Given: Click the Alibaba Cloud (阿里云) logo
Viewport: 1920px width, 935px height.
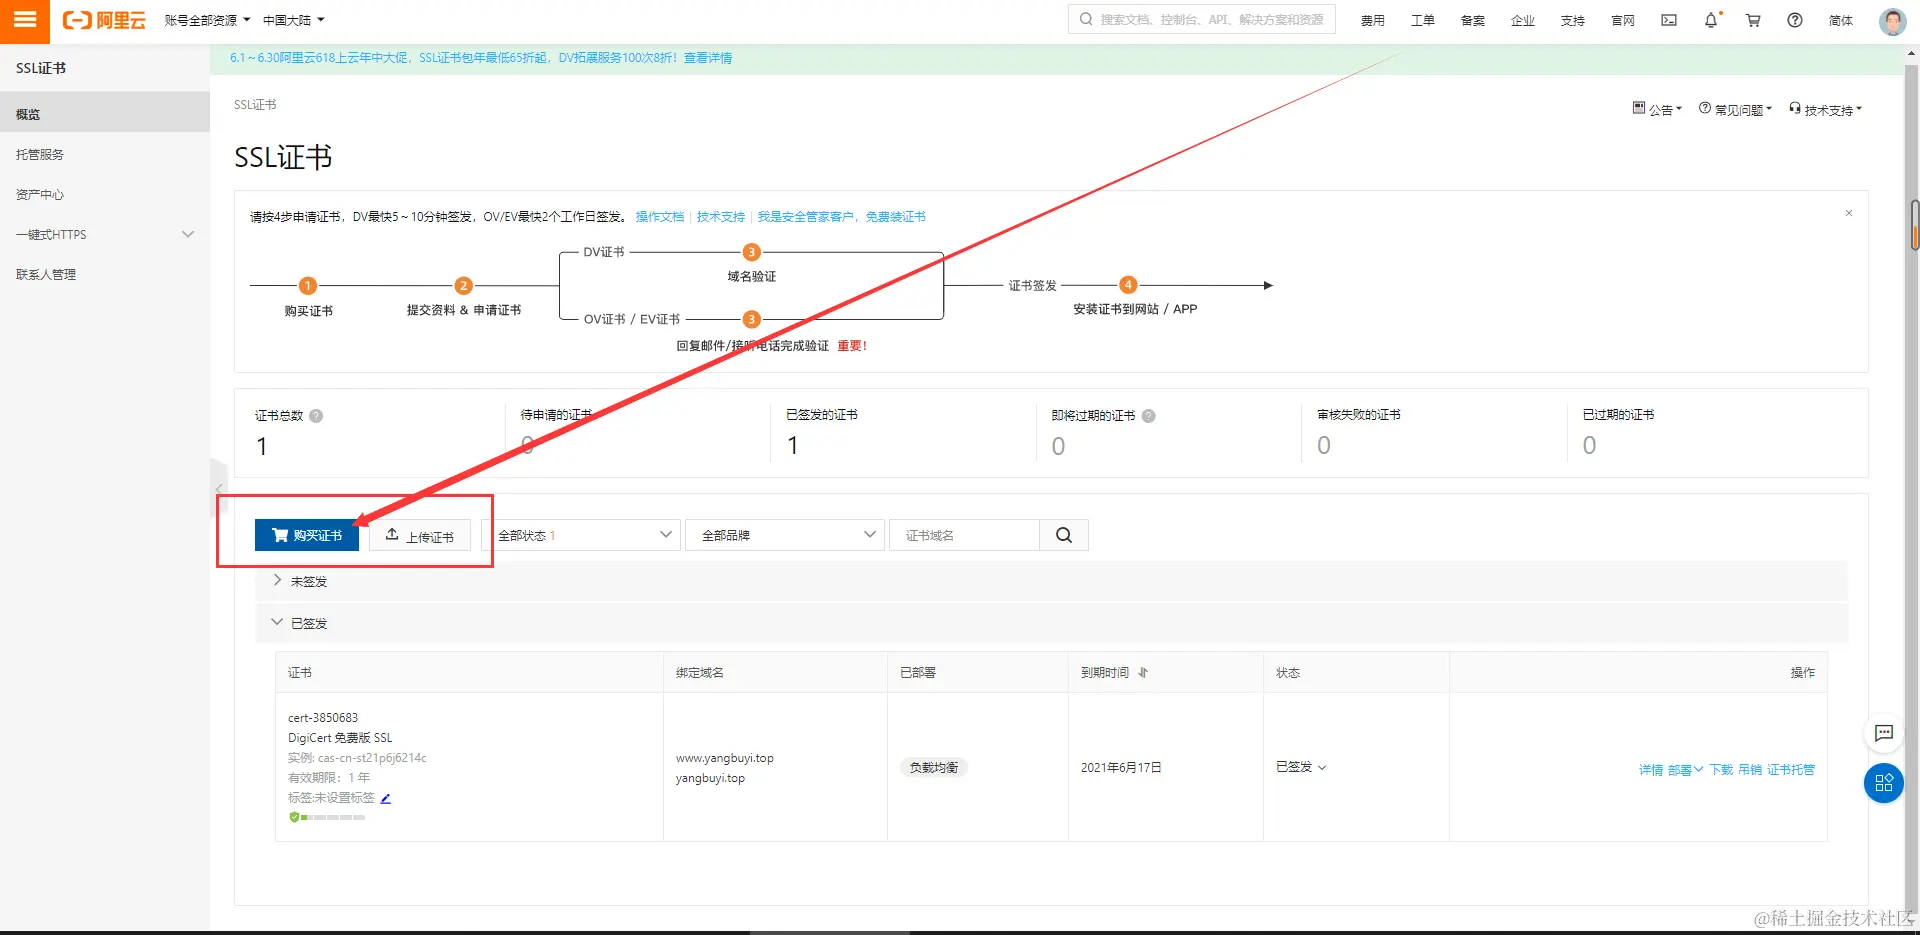Looking at the screenshot, I should (104, 20).
